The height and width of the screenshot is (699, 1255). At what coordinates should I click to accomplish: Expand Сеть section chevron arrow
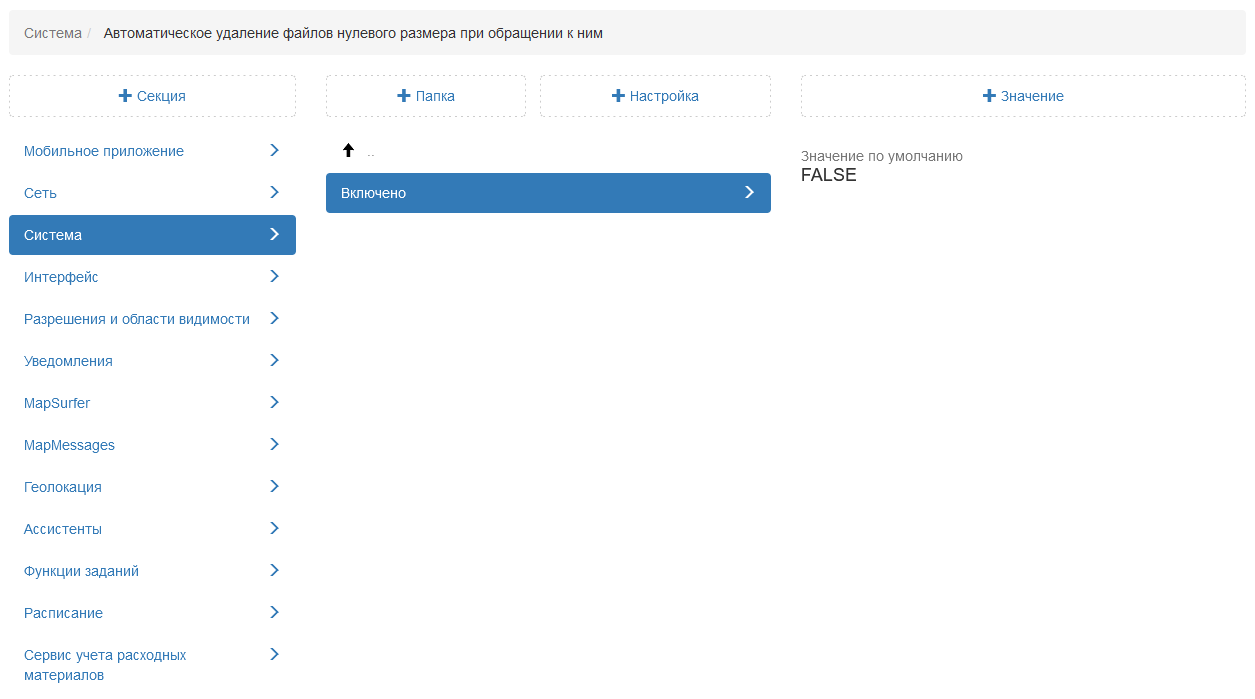click(x=275, y=192)
